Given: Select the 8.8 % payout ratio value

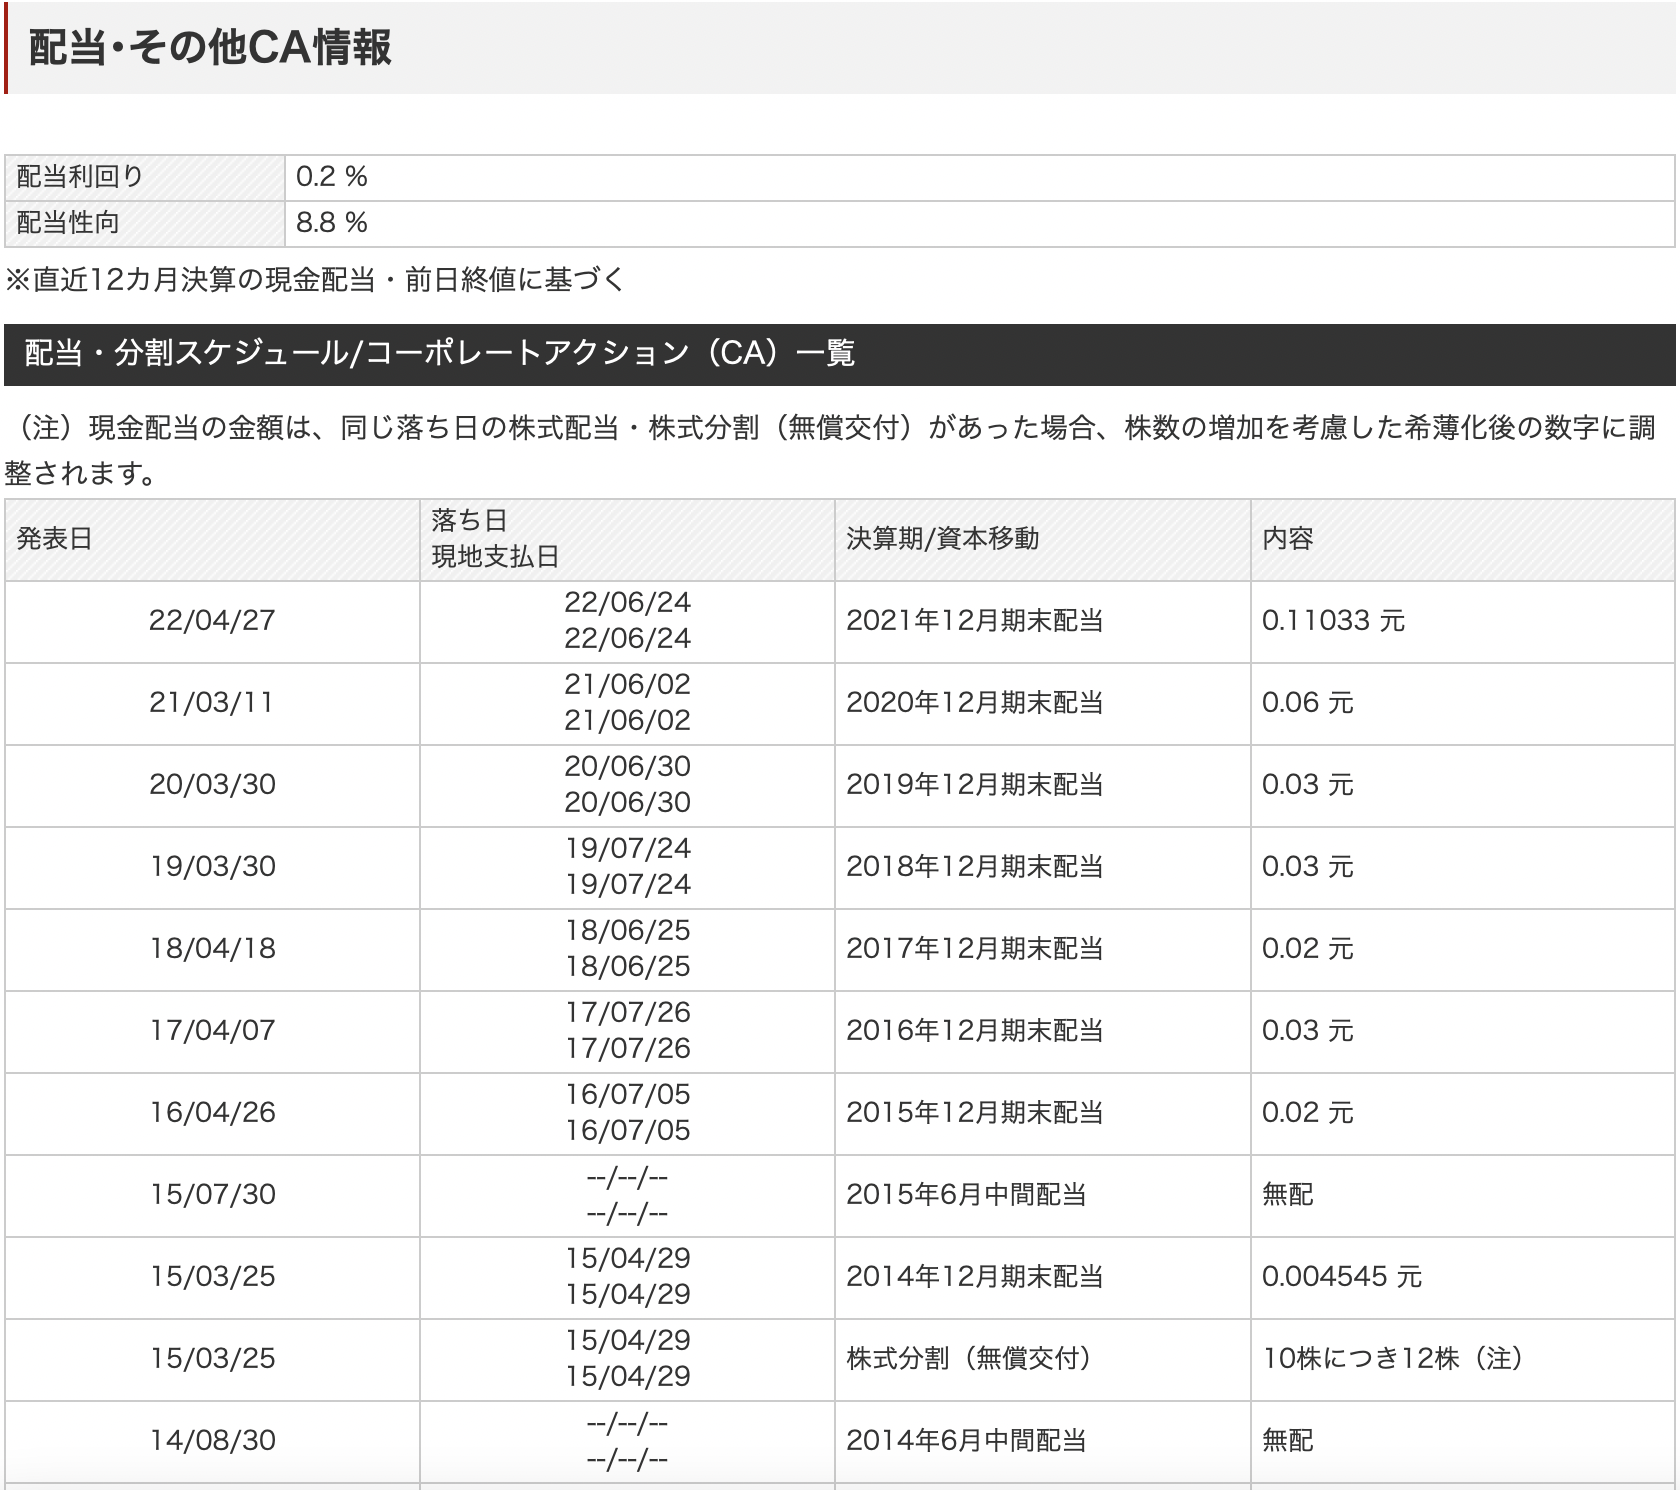Looking at the screenshot, I should [332, 223].
